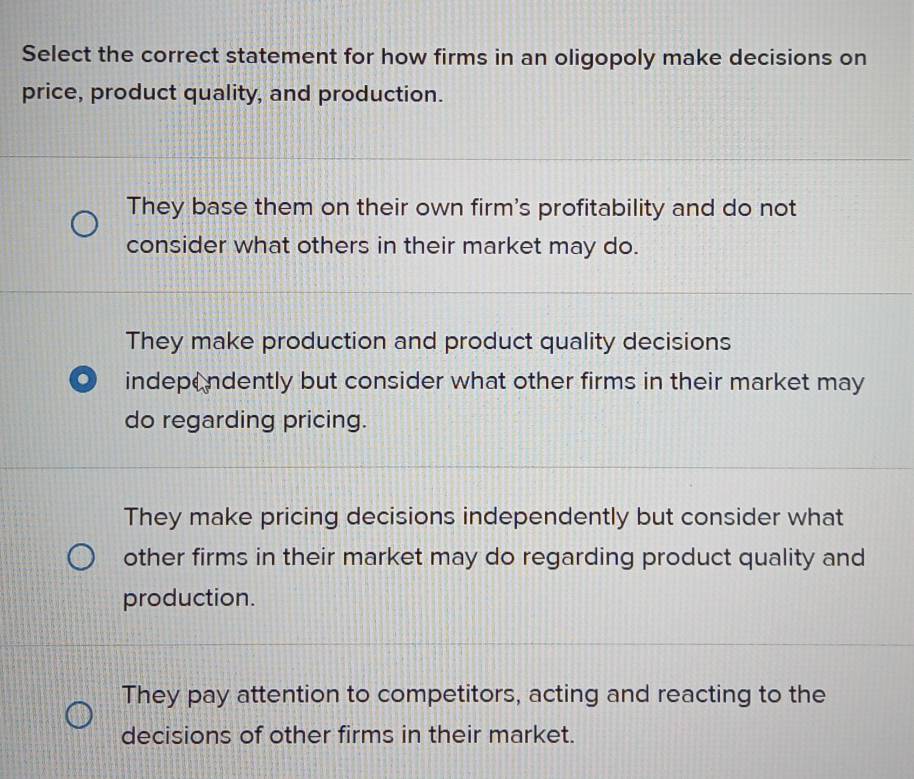Click the line "They pay attention to competitors, acting and reacting"
Image resolution: width=914 pixels, height=779 pixels.
point(473,694)
